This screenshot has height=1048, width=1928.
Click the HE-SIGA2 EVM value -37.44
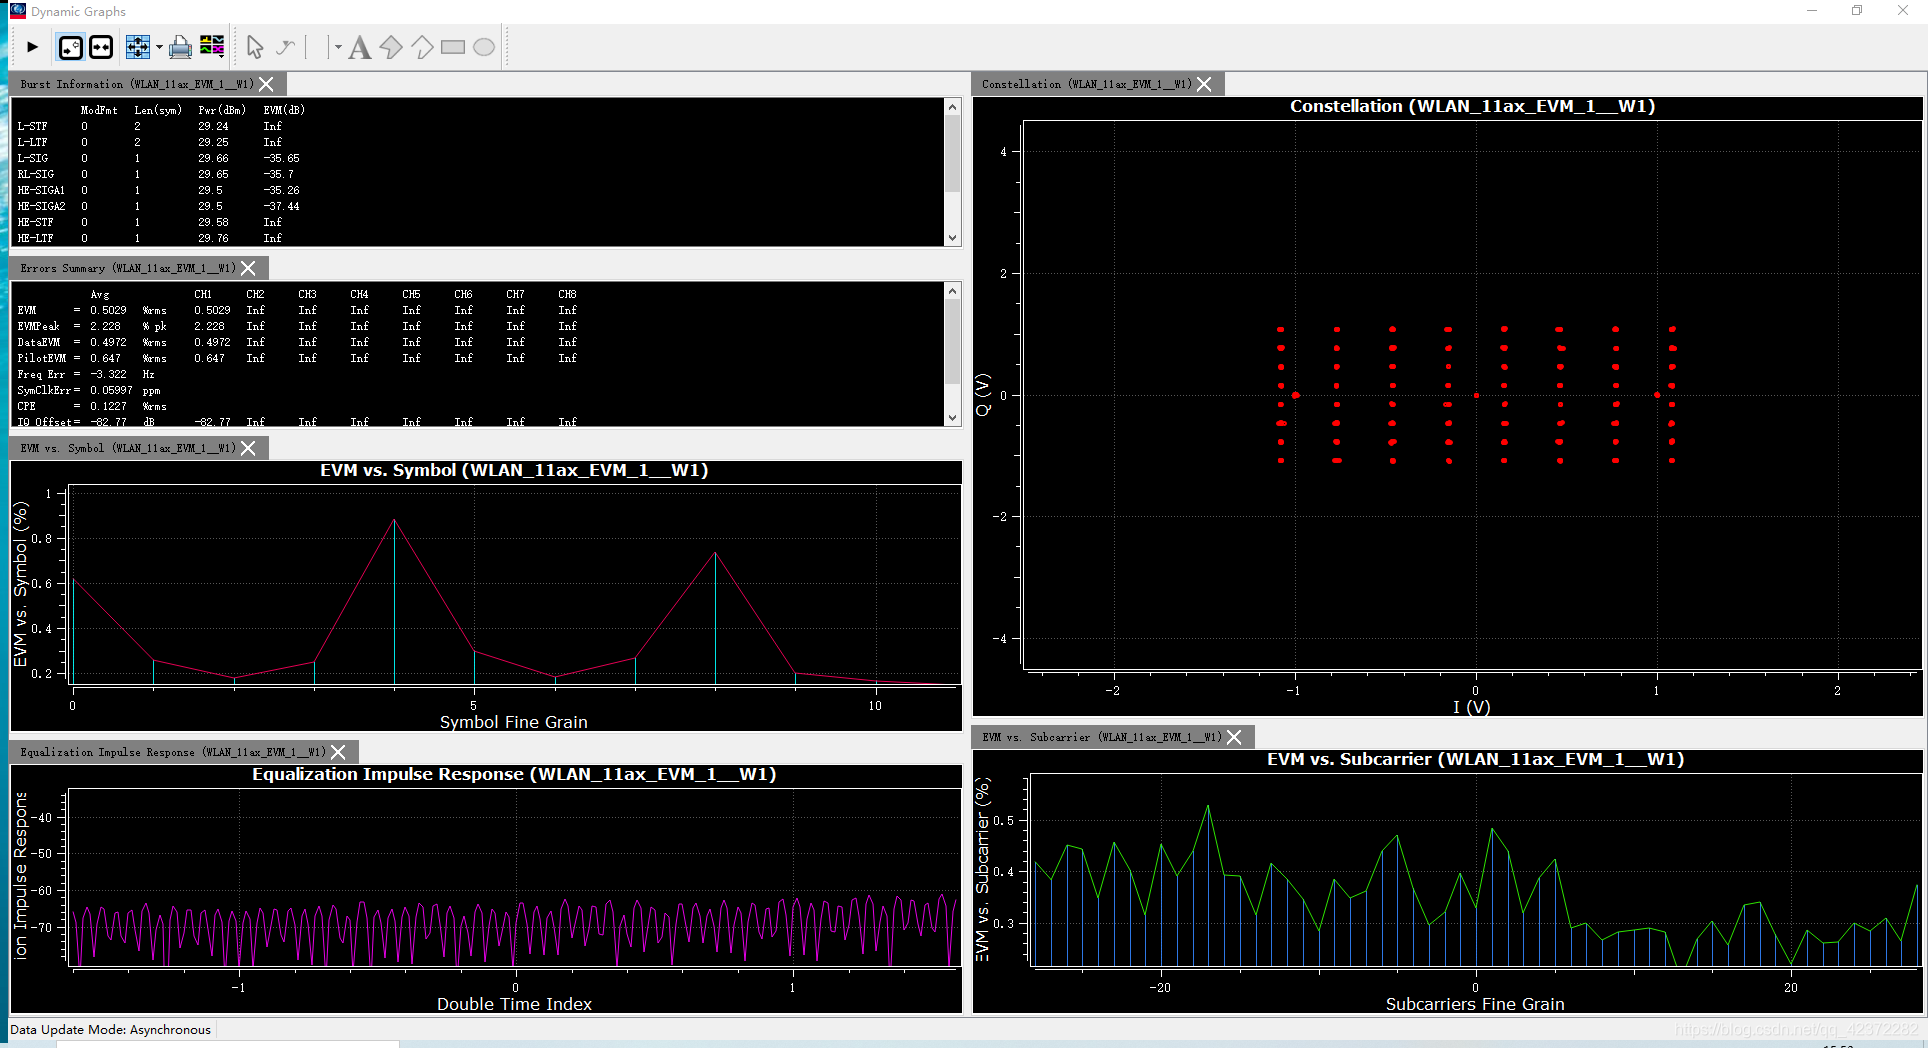click(281, 206)
